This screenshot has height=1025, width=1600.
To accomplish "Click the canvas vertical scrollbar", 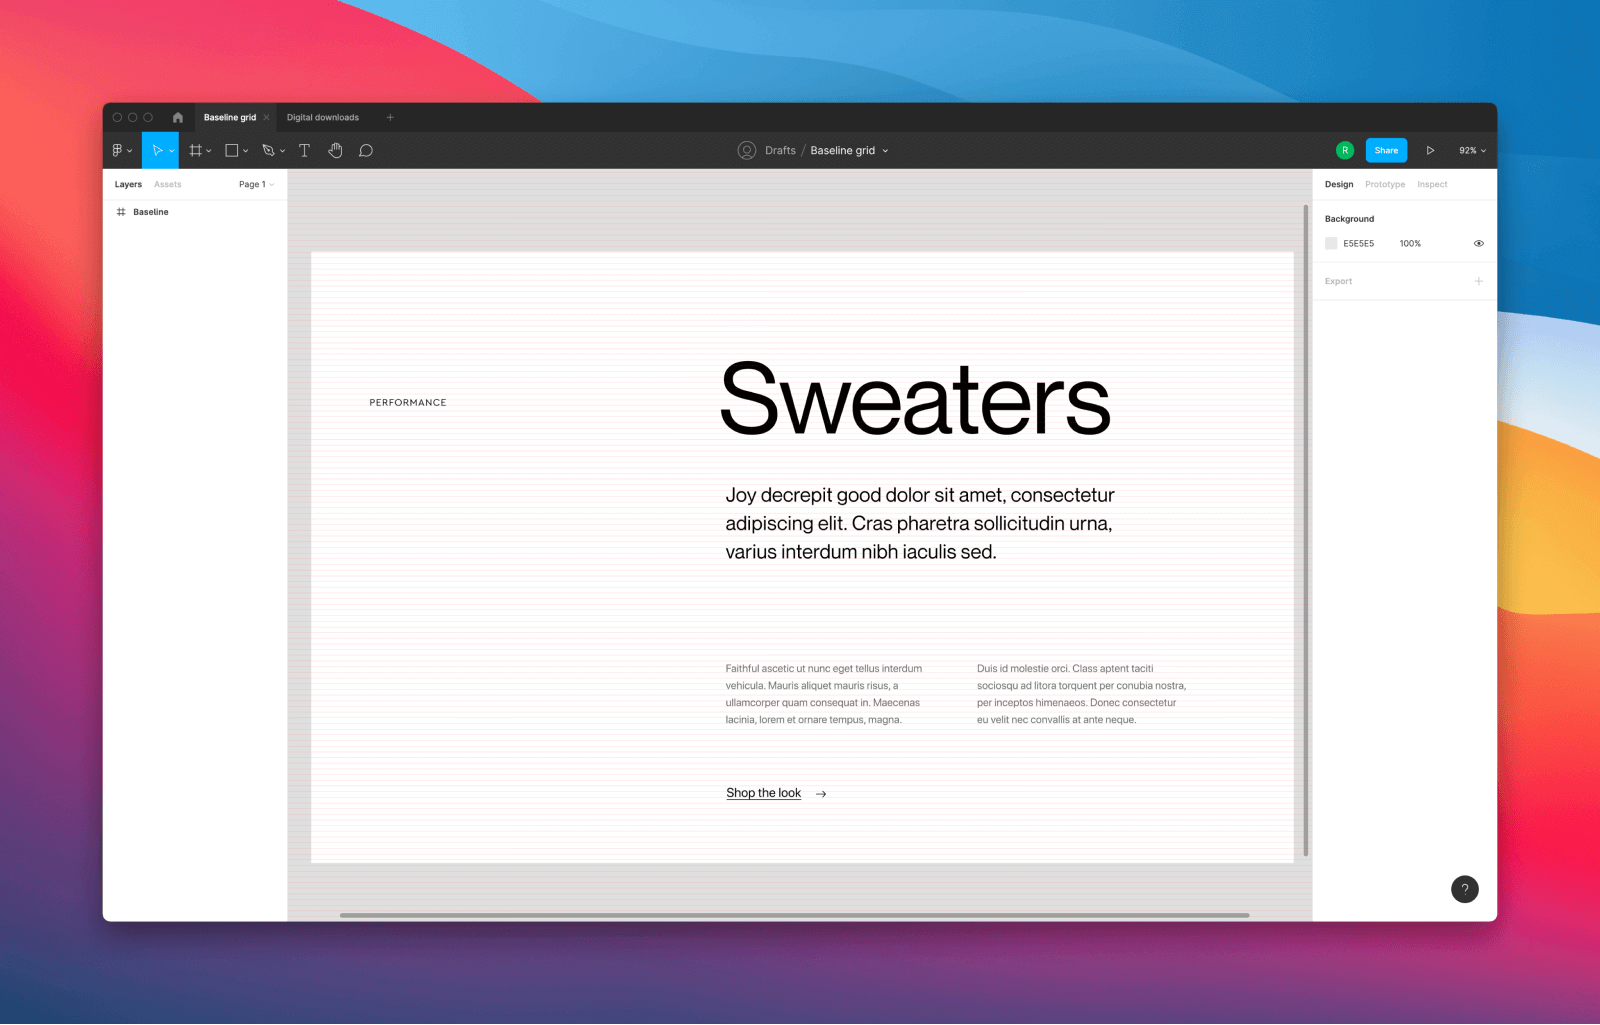I will (x=1306, y=530).
